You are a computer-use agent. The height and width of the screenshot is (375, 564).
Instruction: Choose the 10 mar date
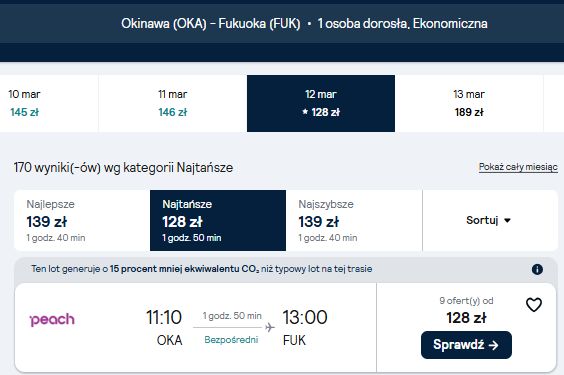tap(49, 103)
